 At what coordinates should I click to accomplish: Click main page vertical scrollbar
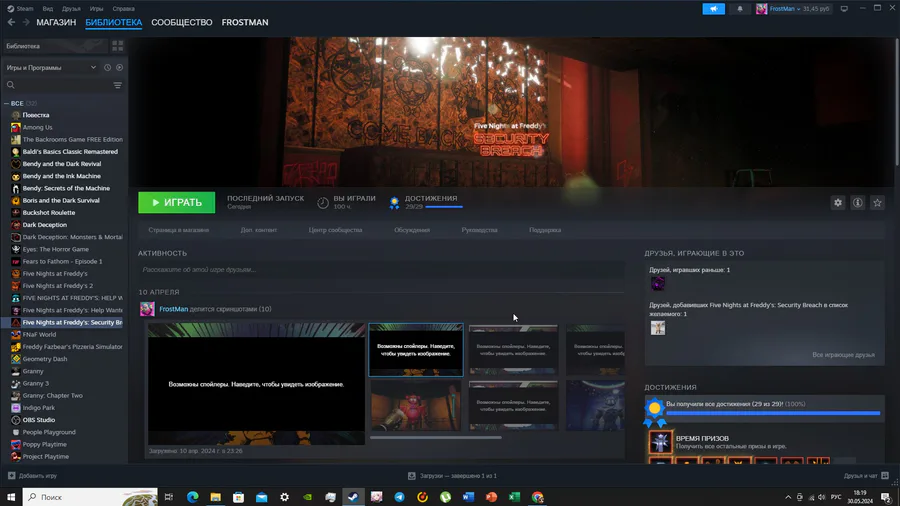[x=897, y=100]
